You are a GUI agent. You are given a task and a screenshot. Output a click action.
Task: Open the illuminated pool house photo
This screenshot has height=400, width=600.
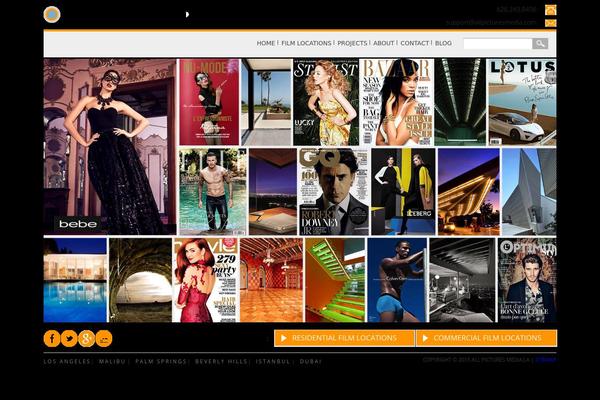(x=75, y=280)
